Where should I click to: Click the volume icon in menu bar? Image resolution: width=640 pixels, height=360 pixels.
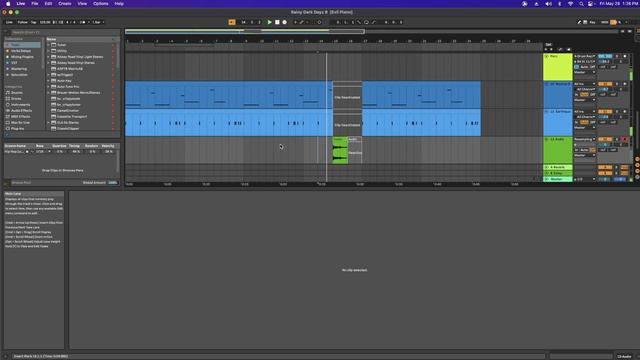(549, 4)
